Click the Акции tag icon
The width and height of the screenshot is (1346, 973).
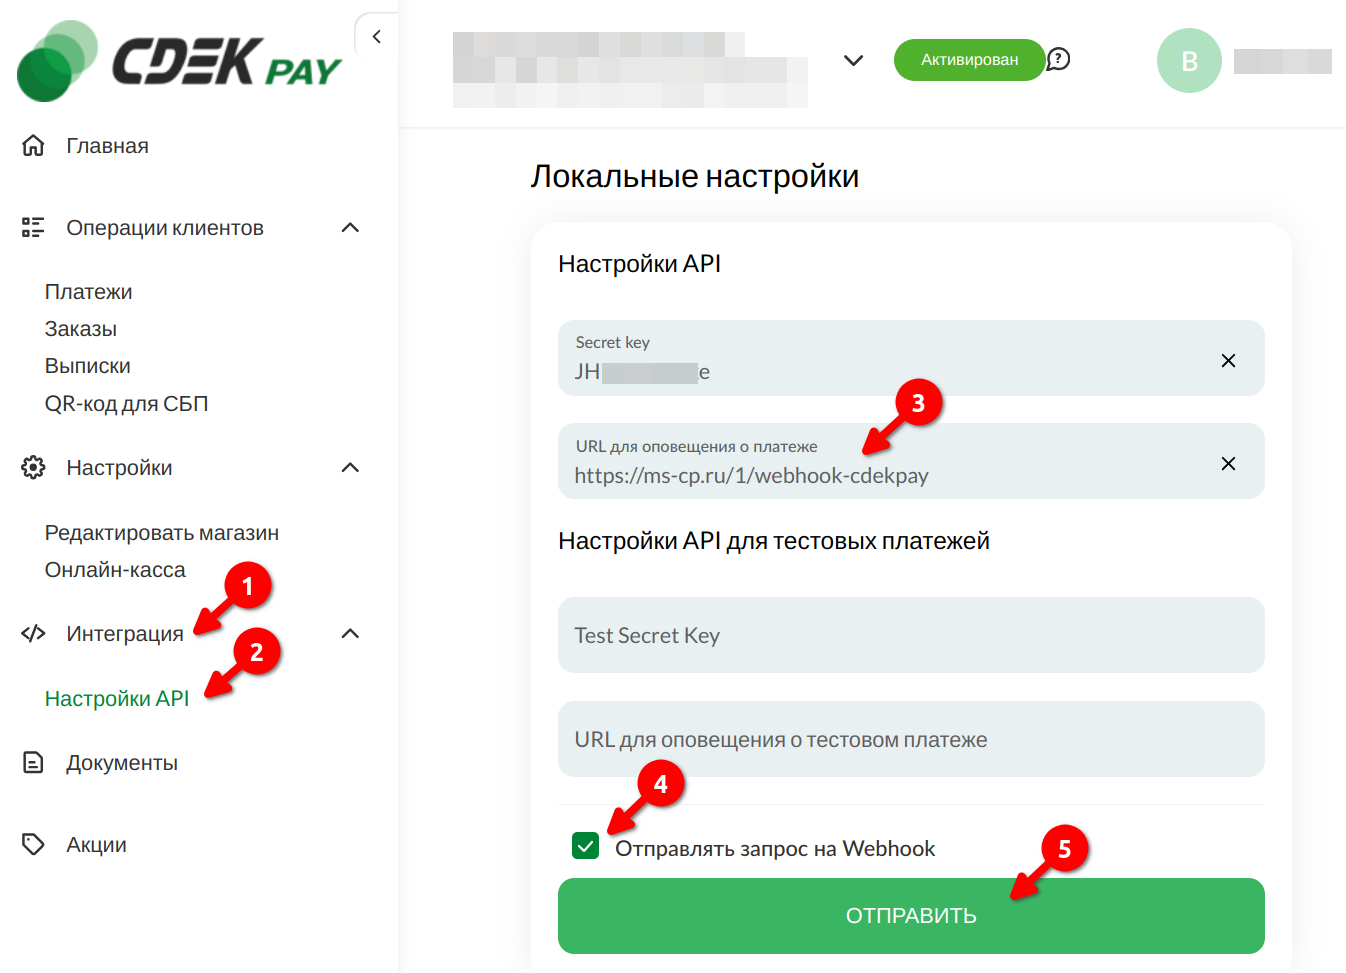(x=33, y=845)
